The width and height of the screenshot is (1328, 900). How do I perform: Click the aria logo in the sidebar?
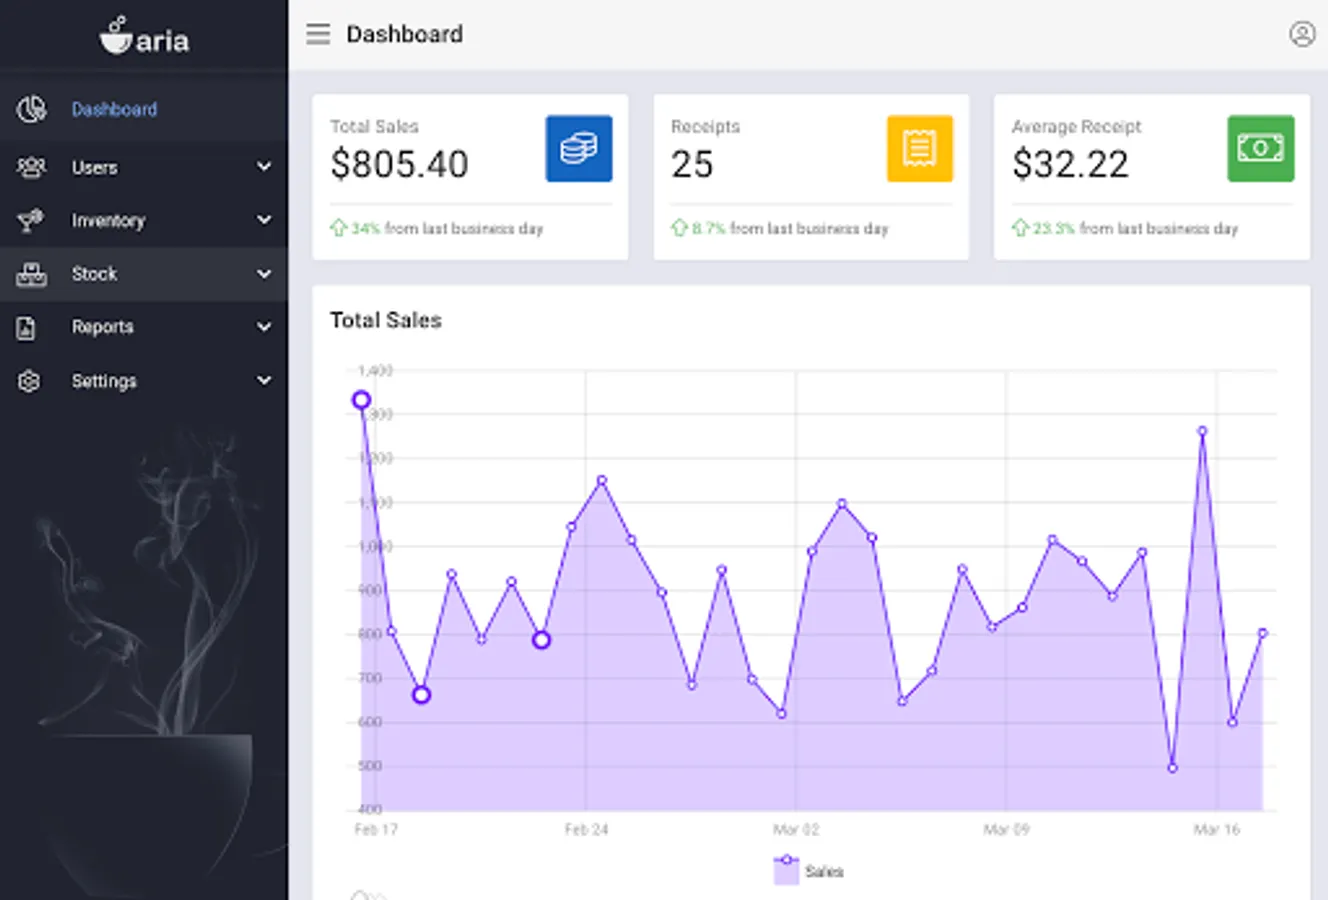point(144,35)
